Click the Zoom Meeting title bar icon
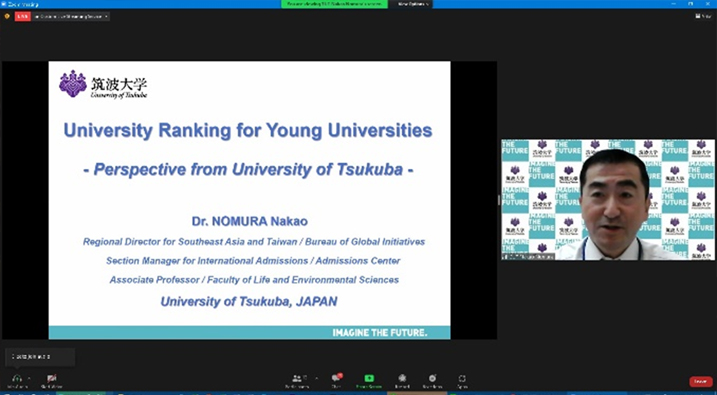 coord(4,4)
